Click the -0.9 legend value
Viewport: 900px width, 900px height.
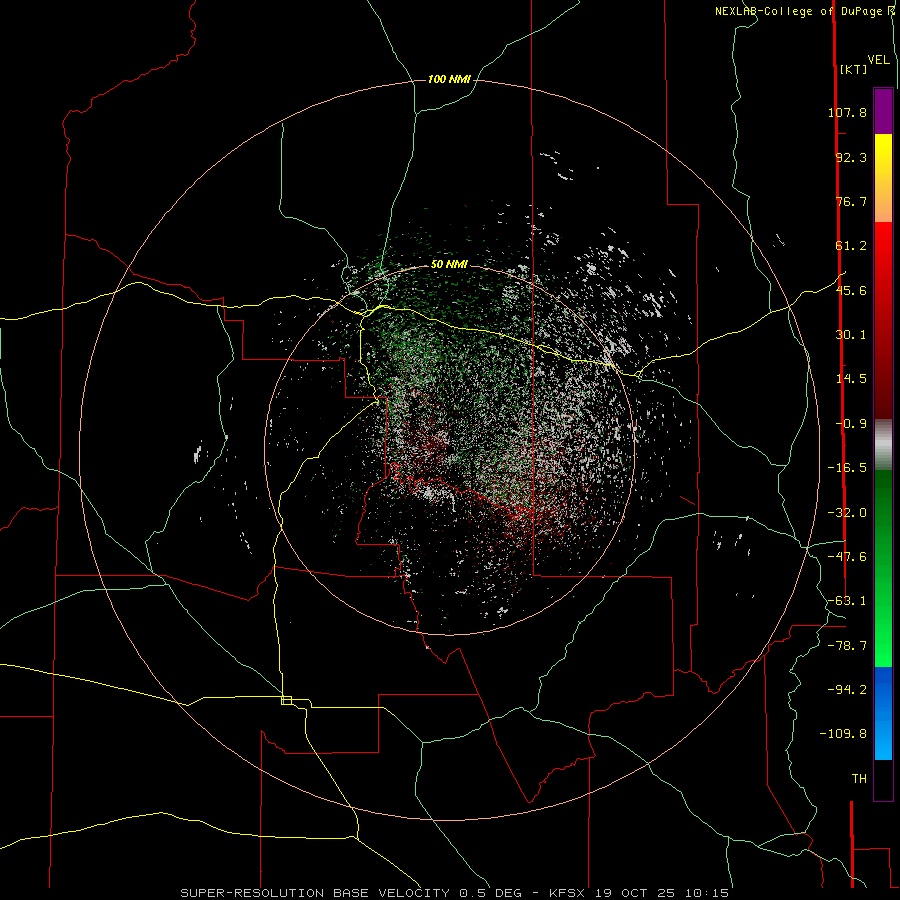pyautogui.click(x=851, y=424)
